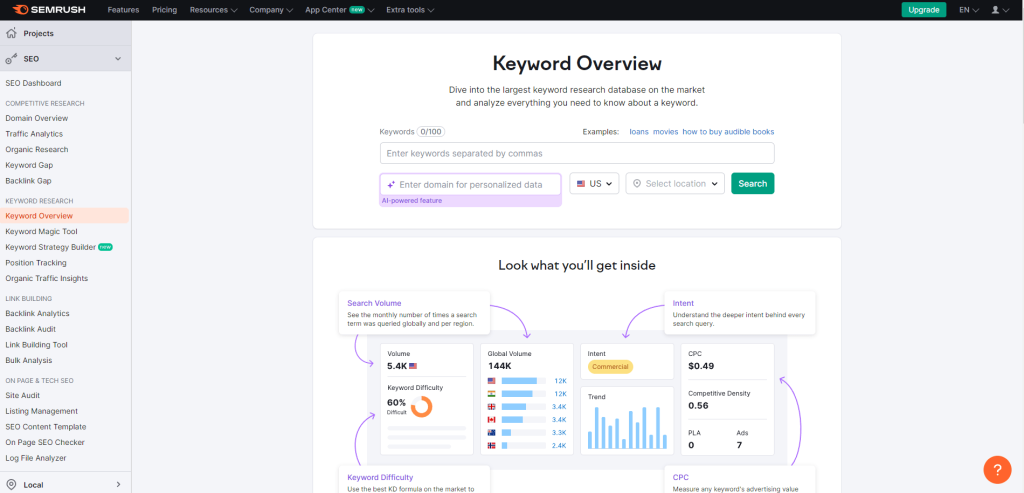
Task: Click the 'Search Volume' callout title
Action: pyautogui.click(x=374, y=303)
